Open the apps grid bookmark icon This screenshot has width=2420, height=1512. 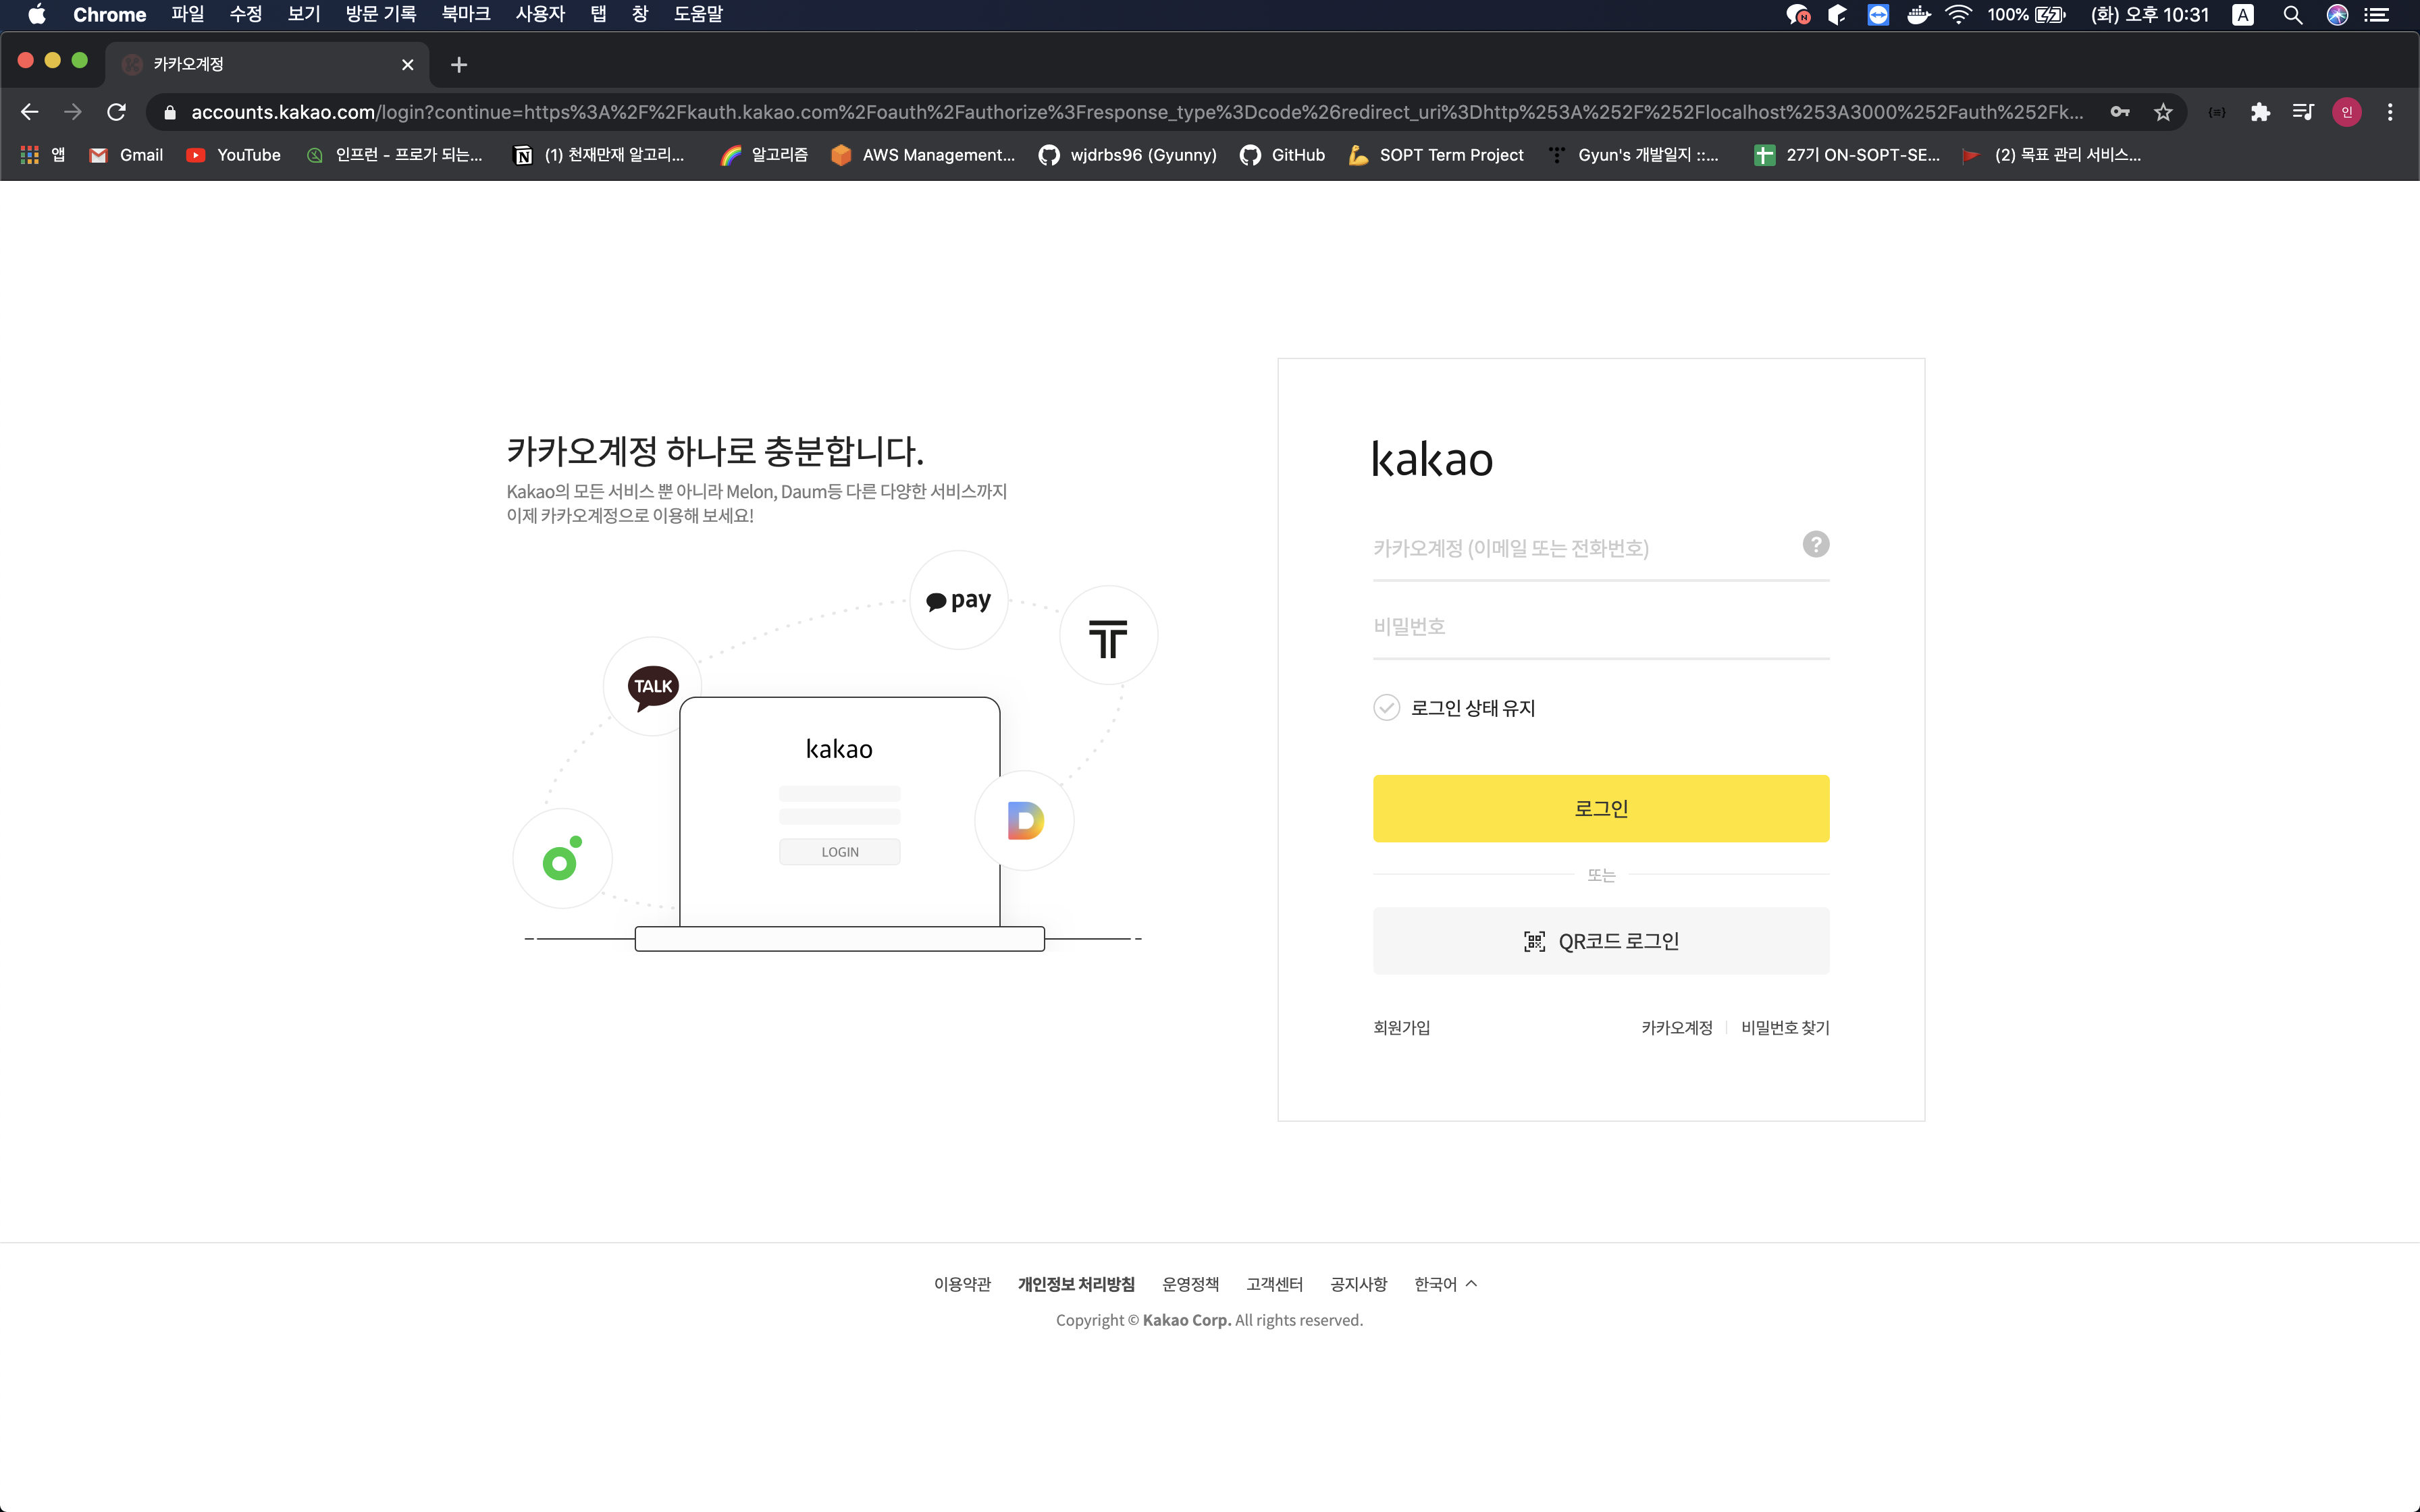click(x=30, y=155)
